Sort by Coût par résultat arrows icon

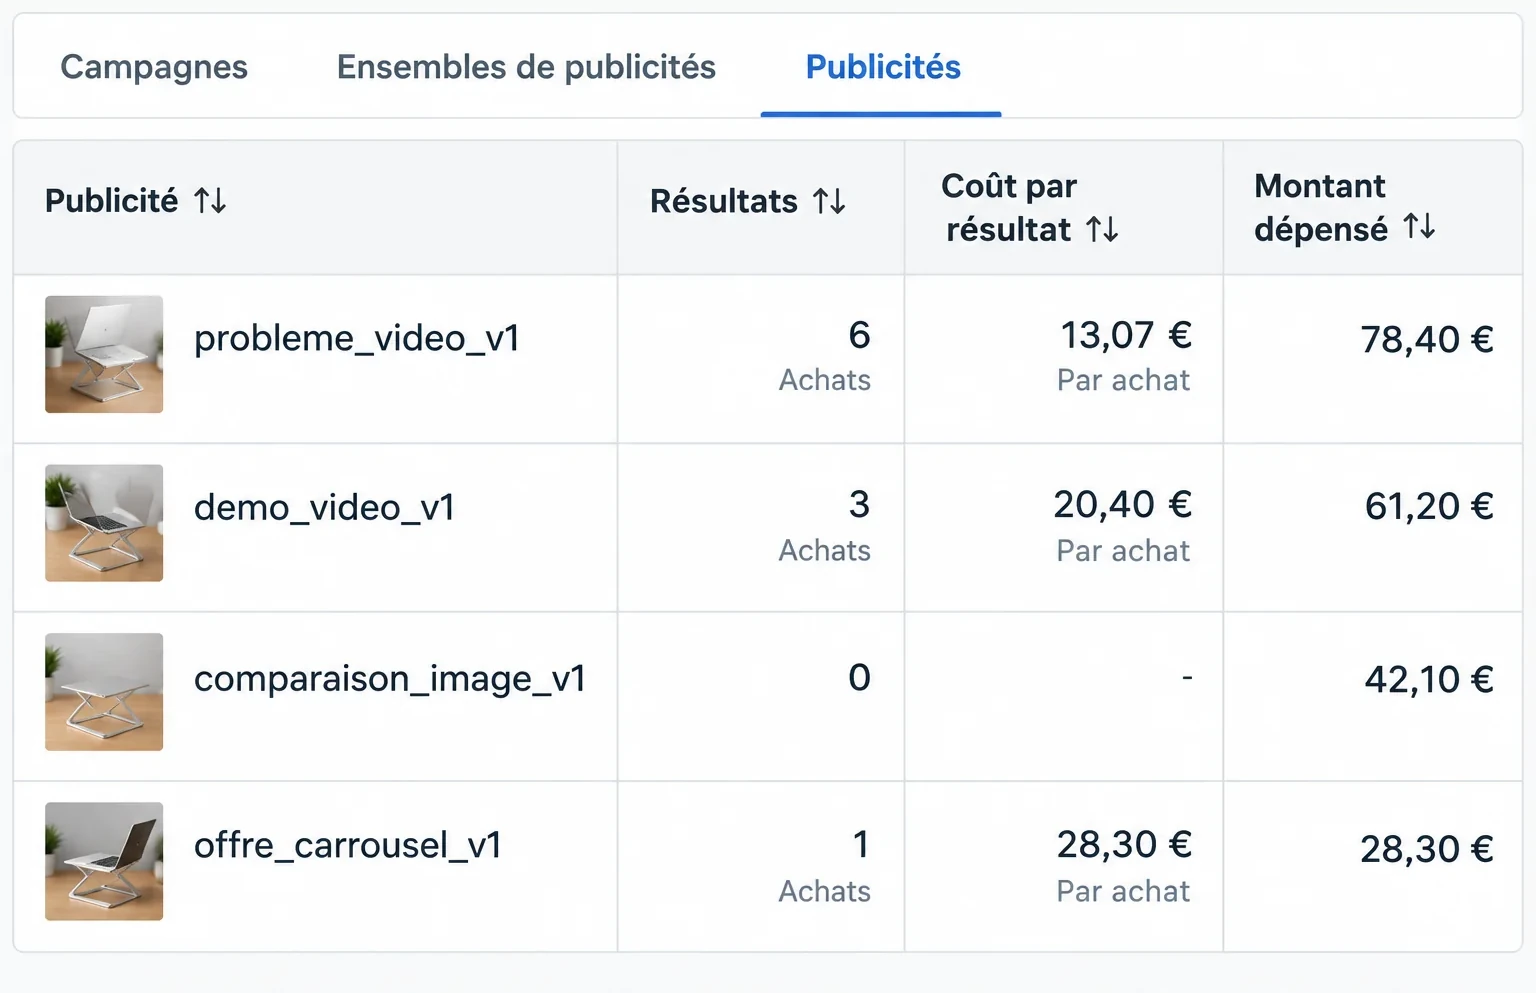point(1102,229)
